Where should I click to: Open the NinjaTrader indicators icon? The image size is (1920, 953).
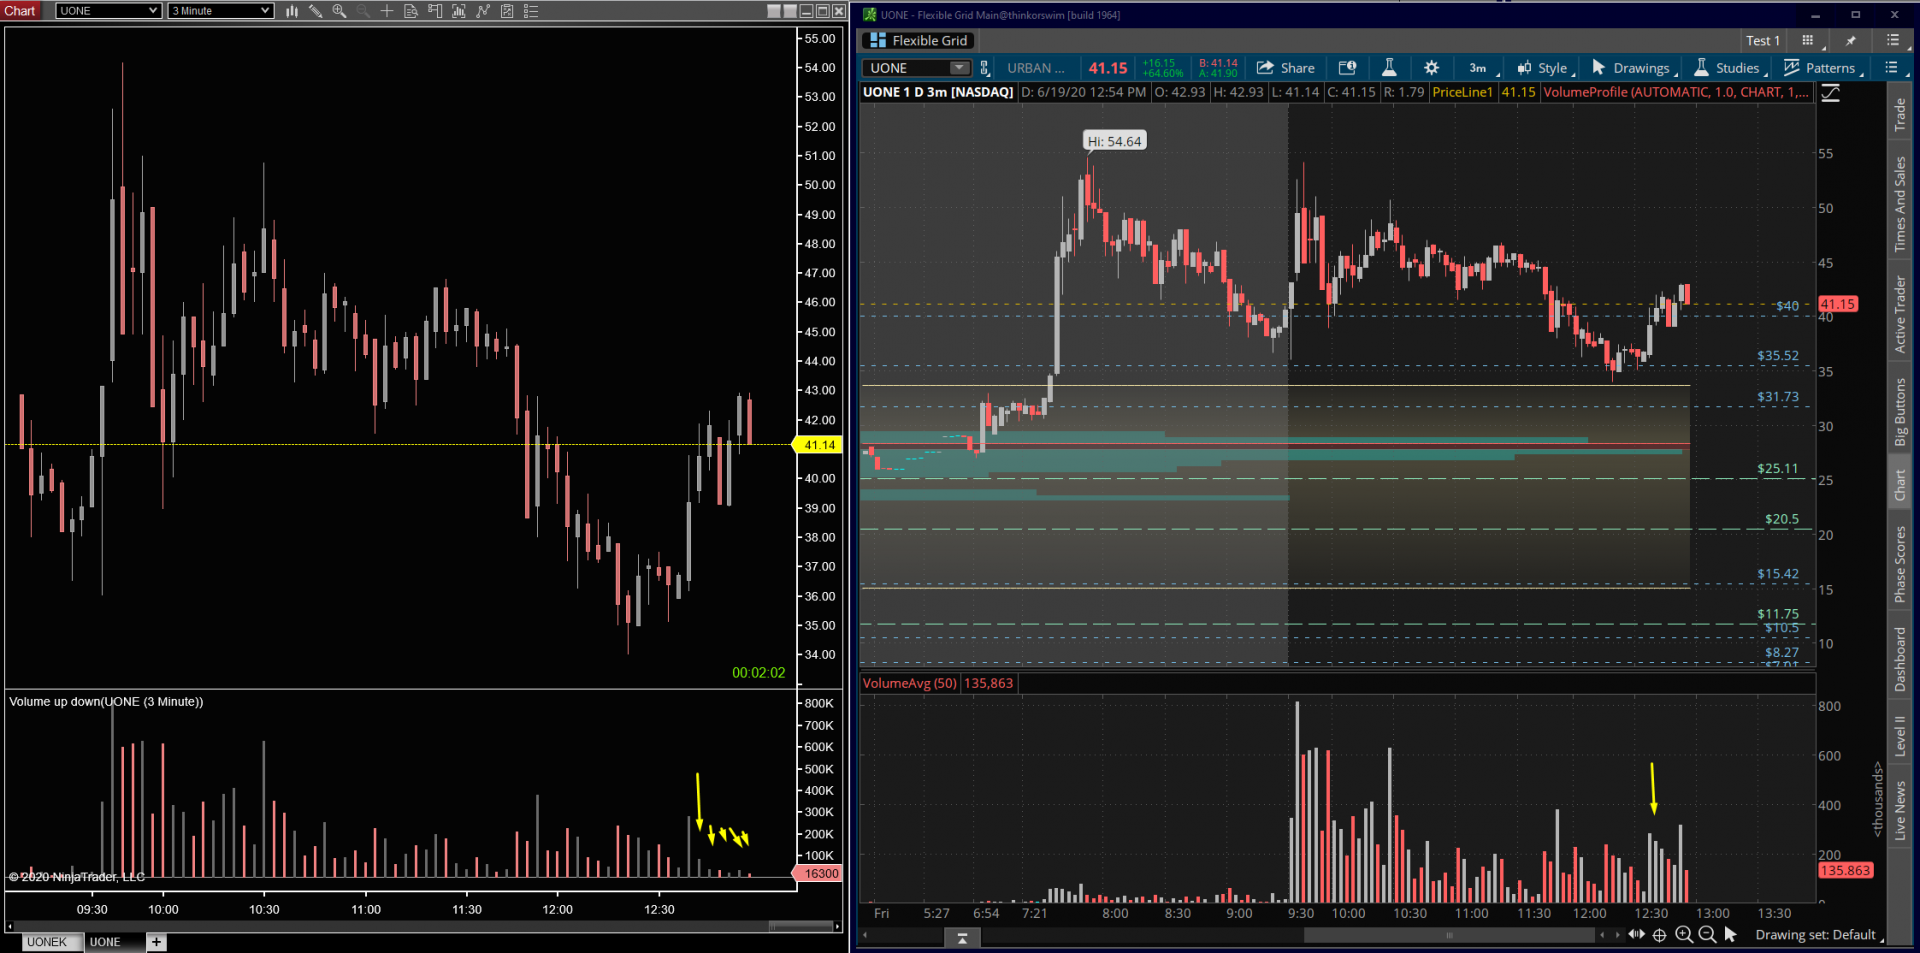(483, 11)
